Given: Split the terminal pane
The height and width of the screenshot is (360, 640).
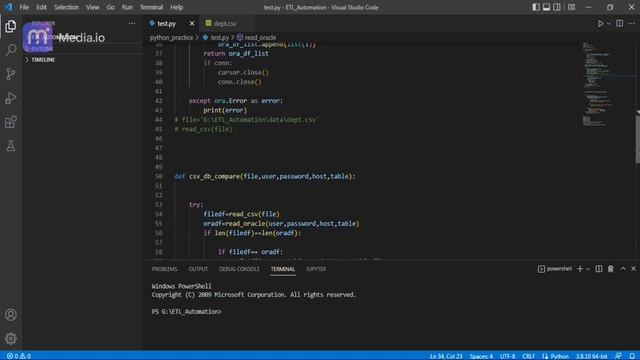Looking at the screenshot, I should tap(598, 269).
